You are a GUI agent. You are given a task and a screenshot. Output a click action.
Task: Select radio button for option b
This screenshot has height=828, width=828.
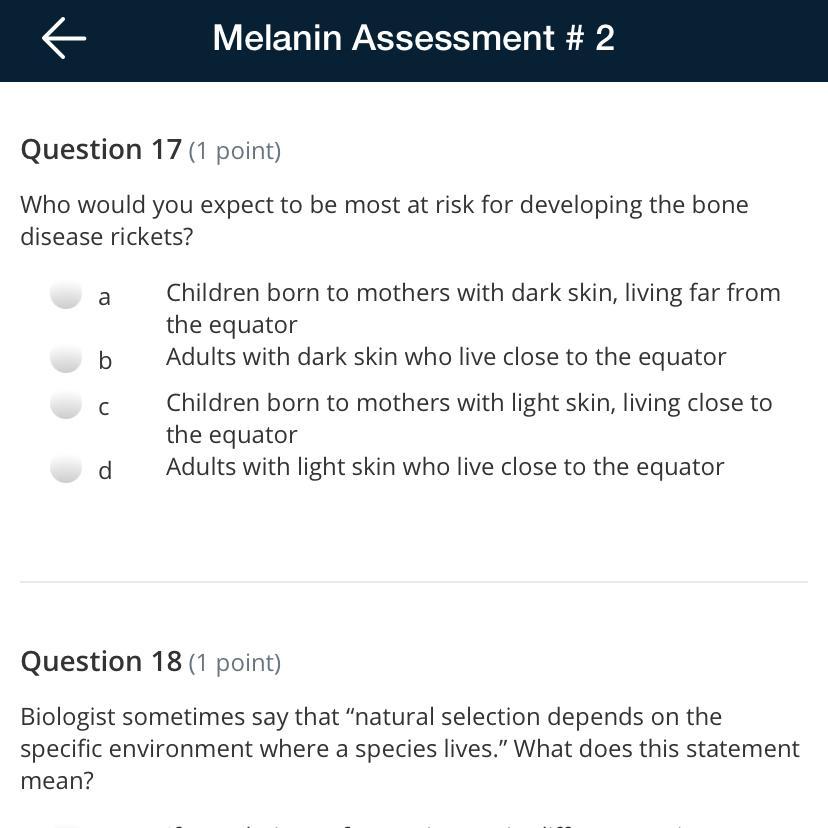(66, 358)
